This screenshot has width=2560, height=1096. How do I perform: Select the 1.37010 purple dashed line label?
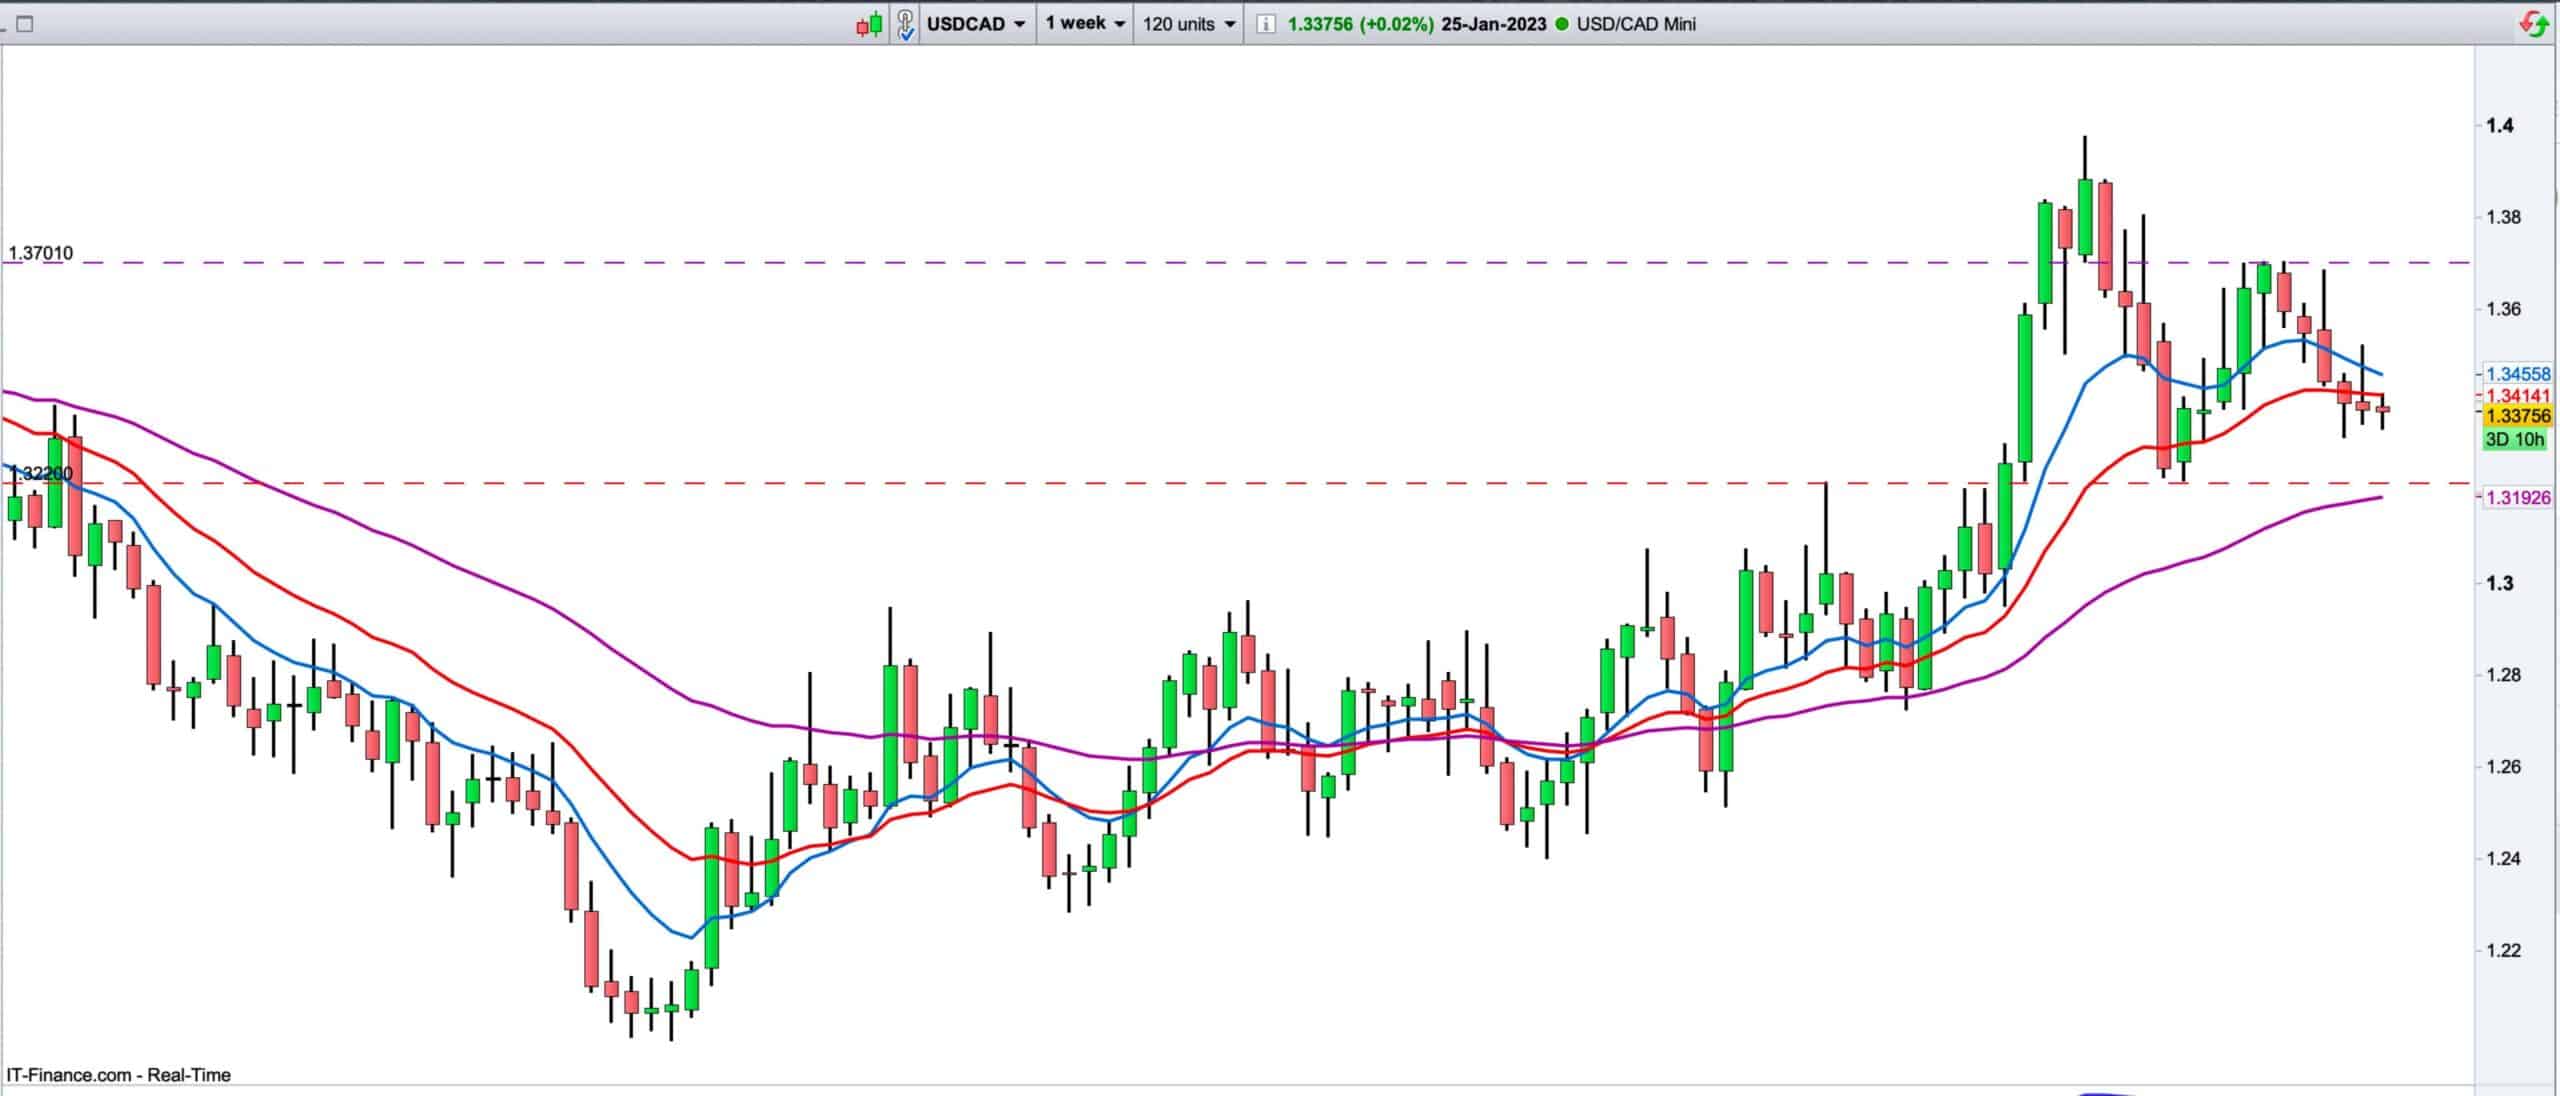pos(41,253)
